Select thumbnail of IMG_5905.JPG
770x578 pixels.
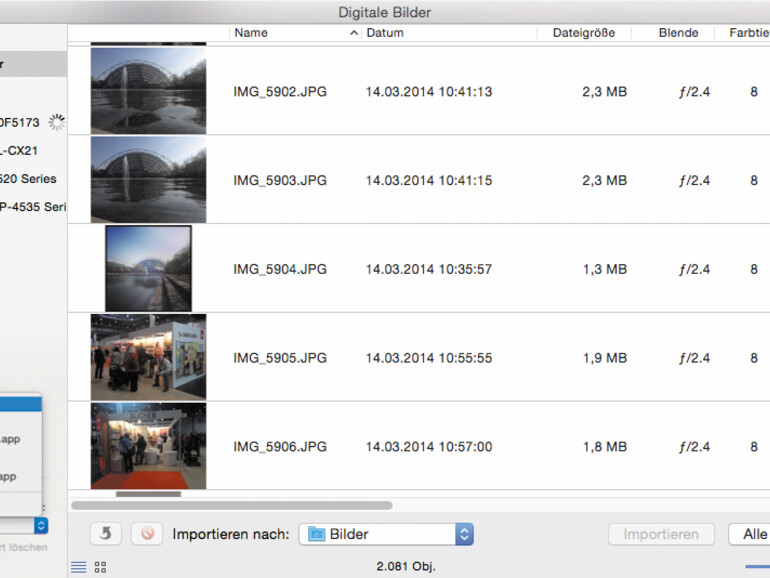(x=148, y=357)
